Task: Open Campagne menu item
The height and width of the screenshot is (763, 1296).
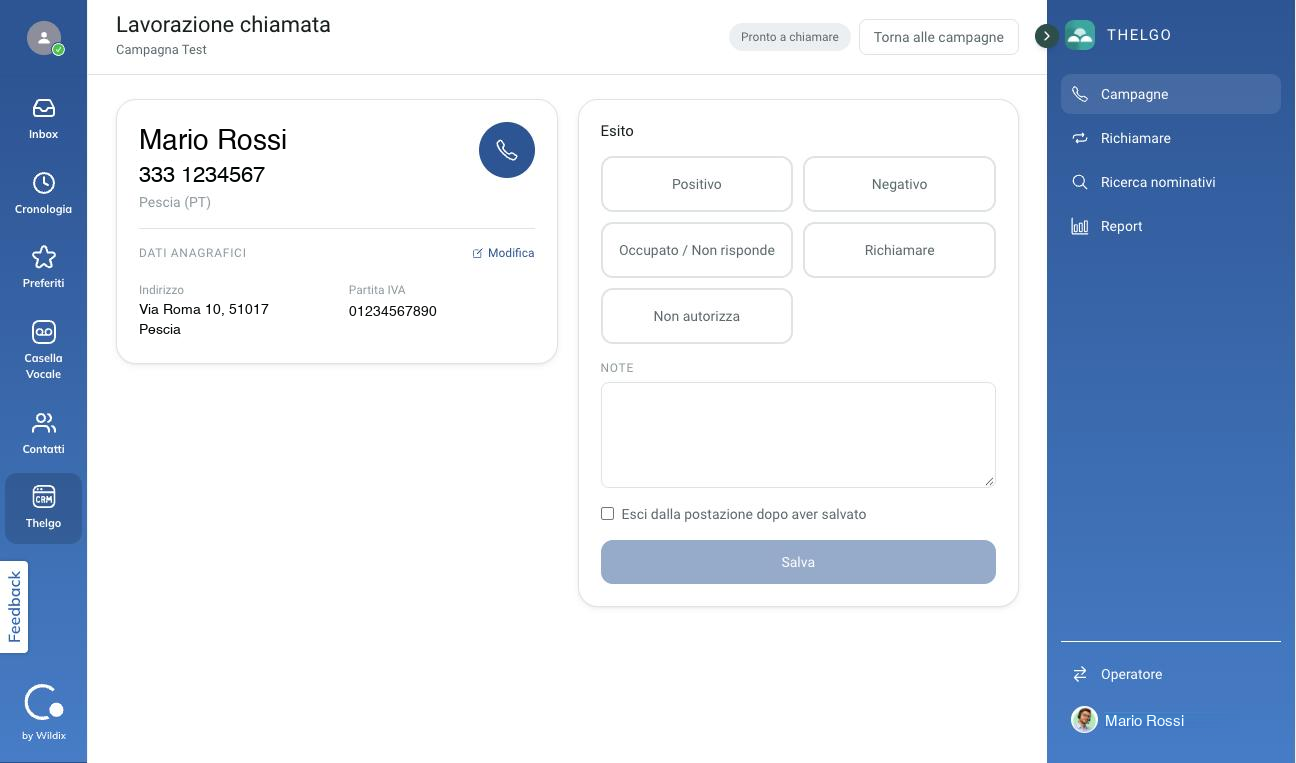Action: click(x=1171, y=94)
